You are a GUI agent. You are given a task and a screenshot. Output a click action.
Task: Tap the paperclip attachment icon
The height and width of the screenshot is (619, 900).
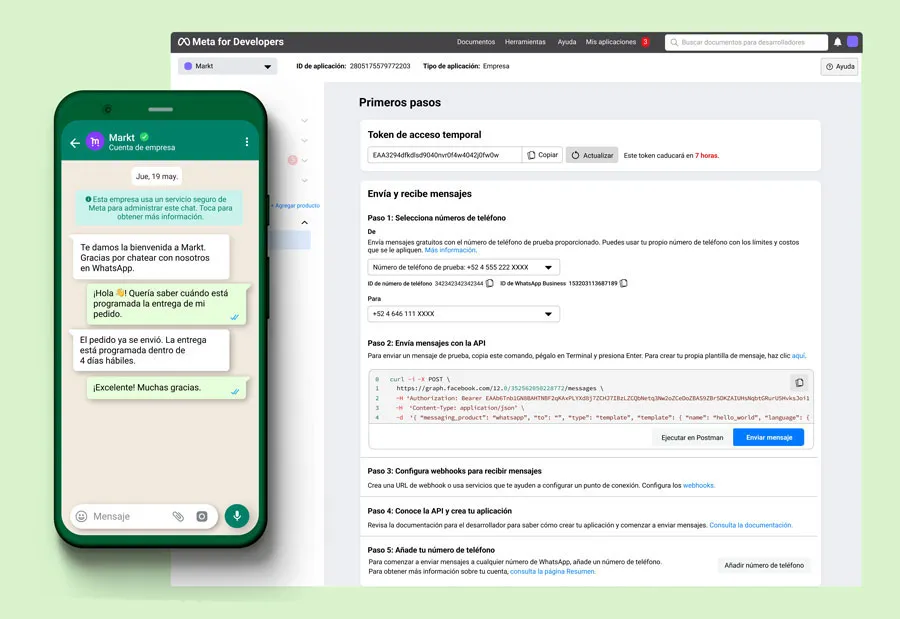(x=180, y=516)
